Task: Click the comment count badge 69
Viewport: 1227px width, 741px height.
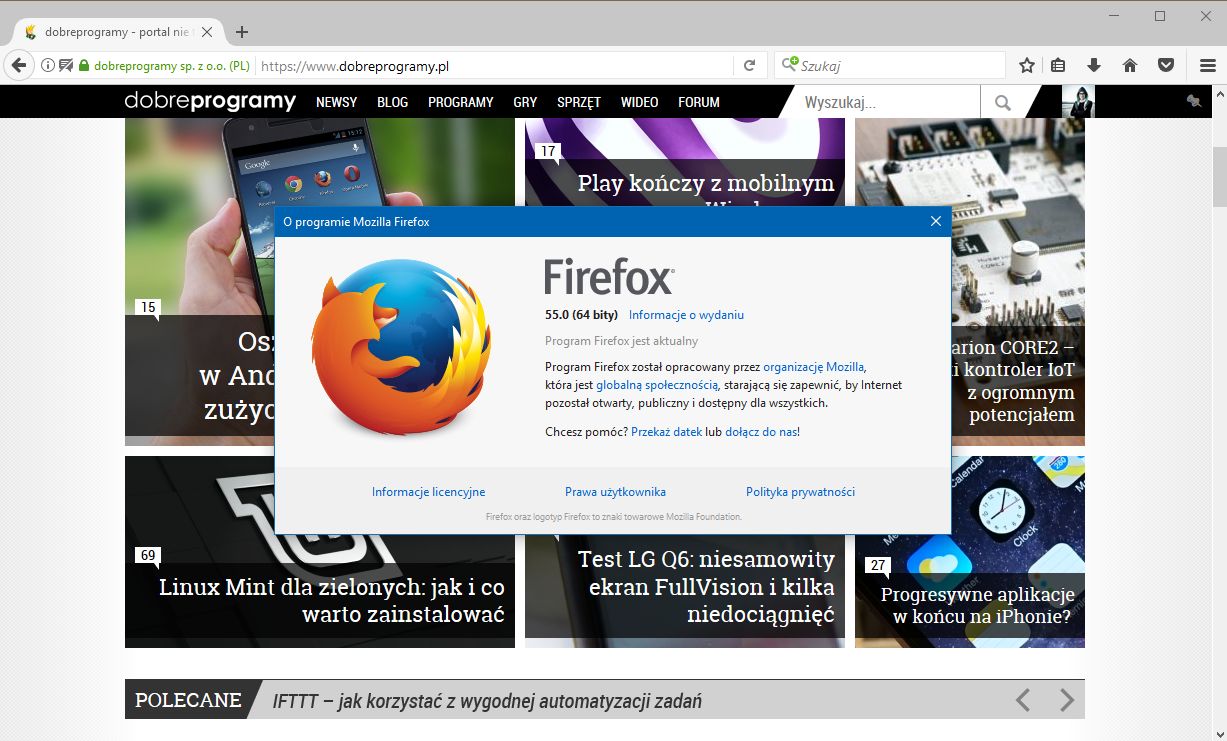Action: 148,555
